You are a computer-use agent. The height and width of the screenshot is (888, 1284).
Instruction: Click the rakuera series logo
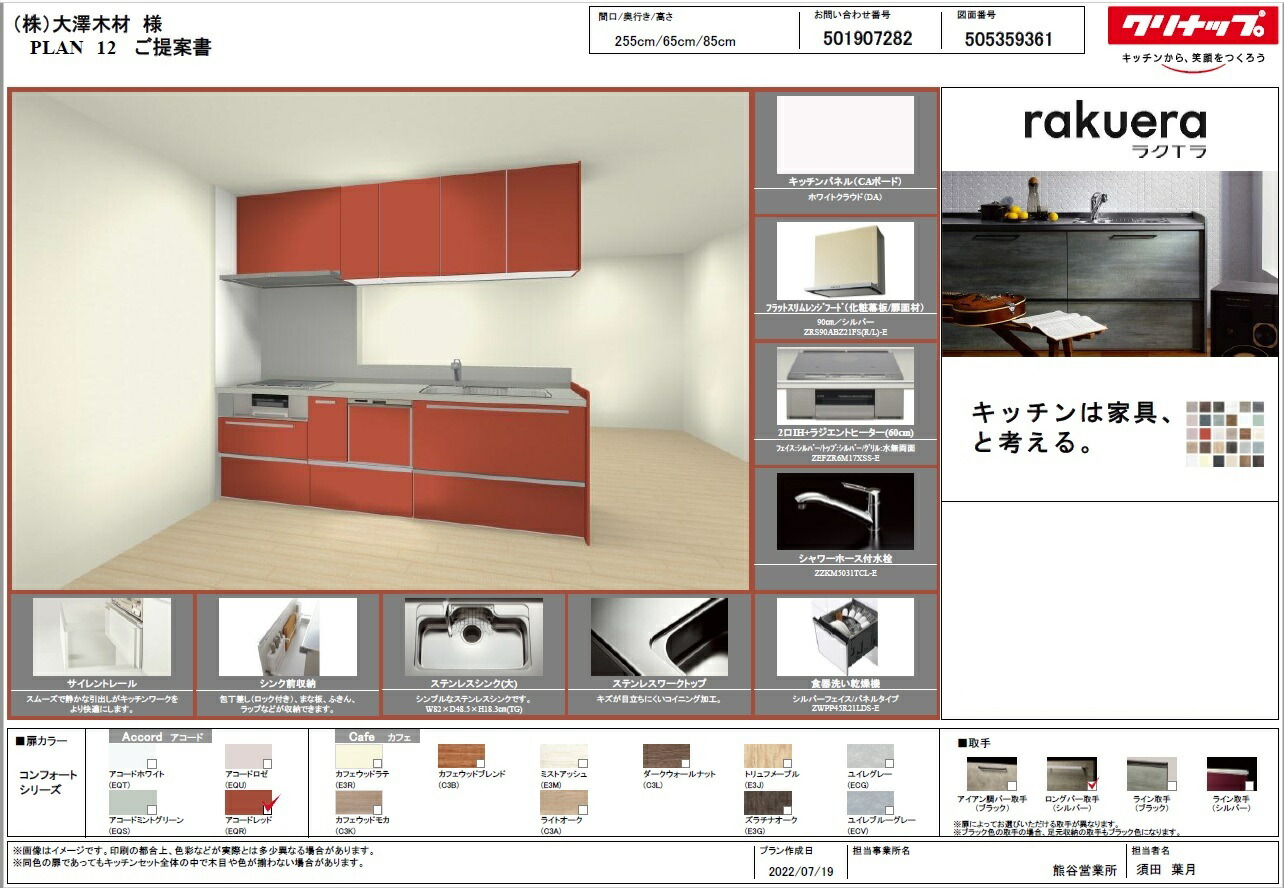tap(1115, 129)
